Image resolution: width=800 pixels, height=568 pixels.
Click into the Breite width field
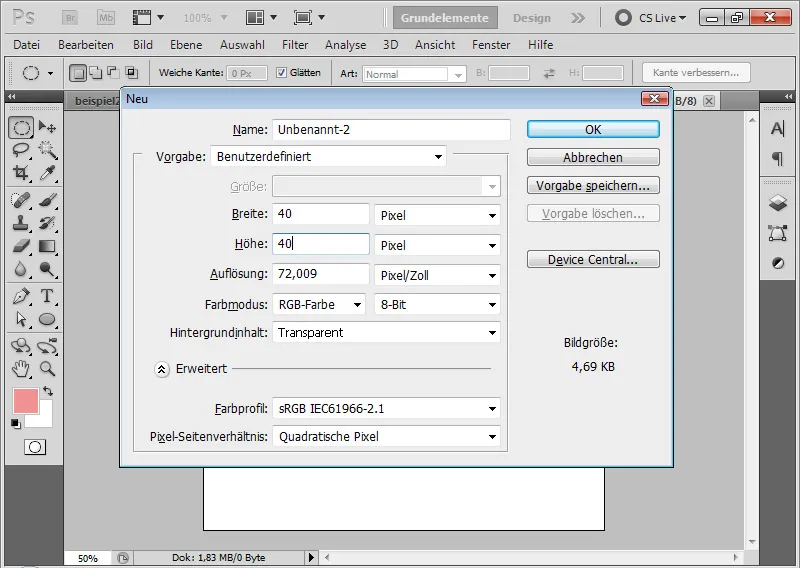pos(320,214)
